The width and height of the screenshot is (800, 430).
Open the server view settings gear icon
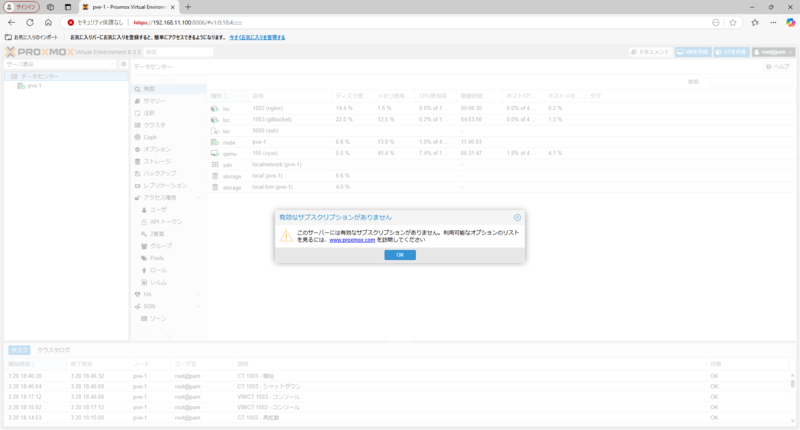pos(123,64)
